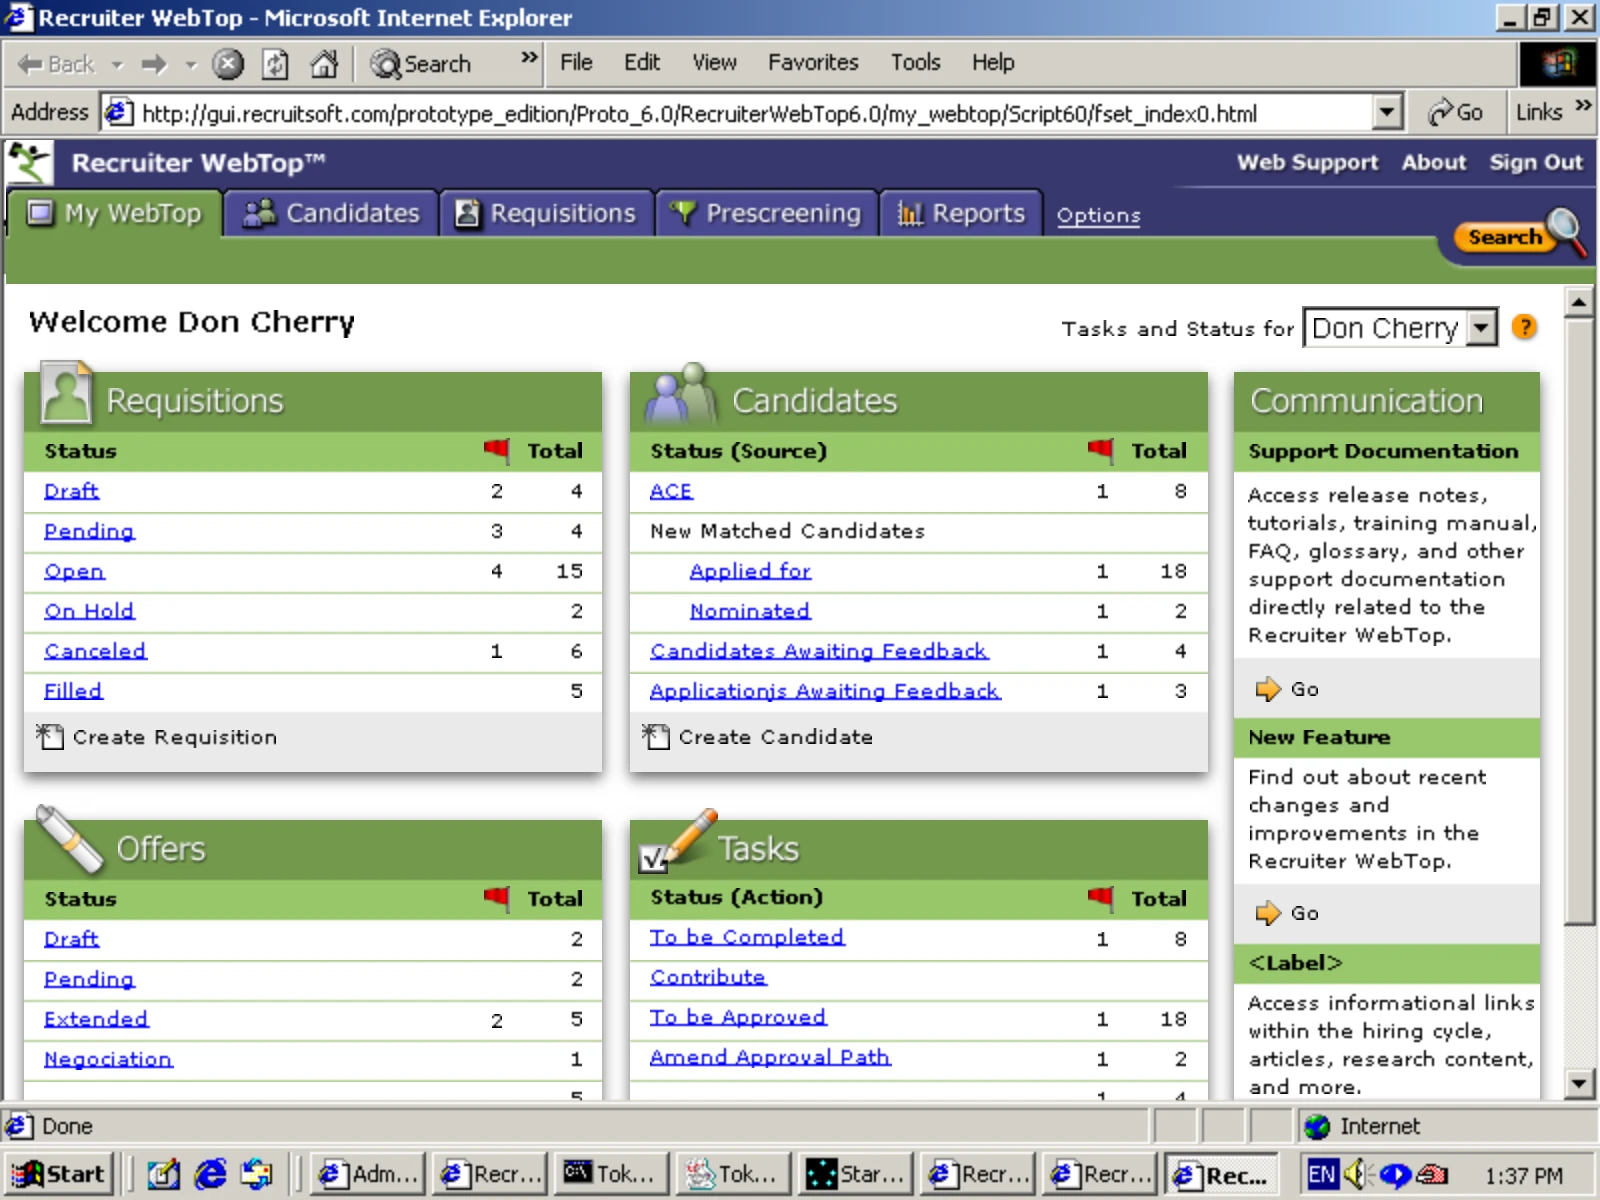The height and width of the screenshot is (1200, 1600).
Task: Click the EN language indicator in tray
Action: point(1321,1174)
